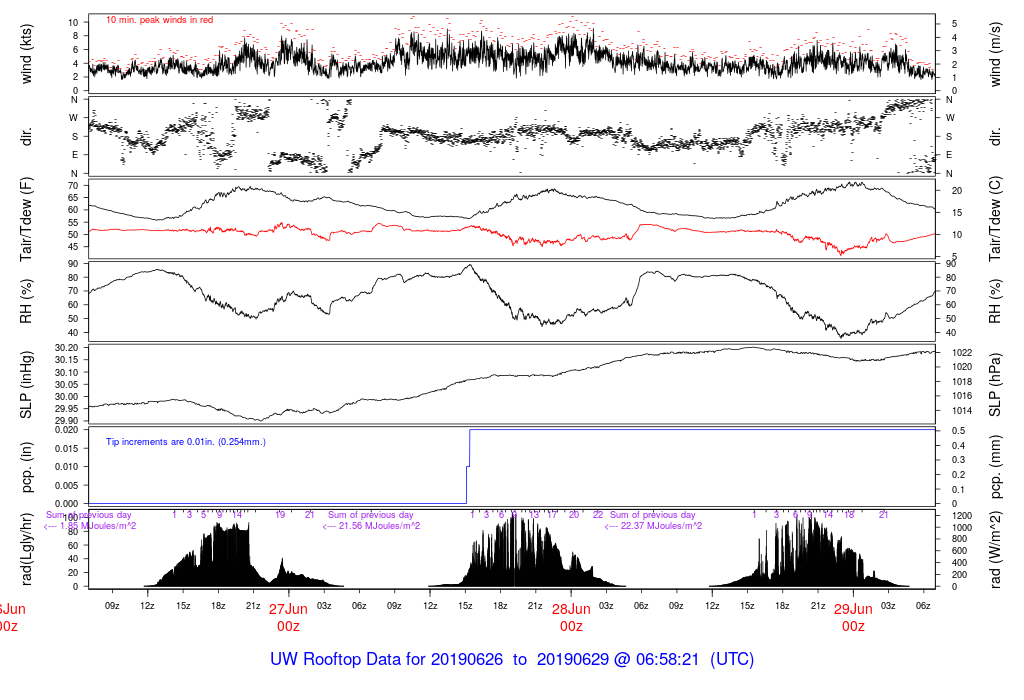
Task: Click the '30.00' pressure tick label
Action: [66, 397]
